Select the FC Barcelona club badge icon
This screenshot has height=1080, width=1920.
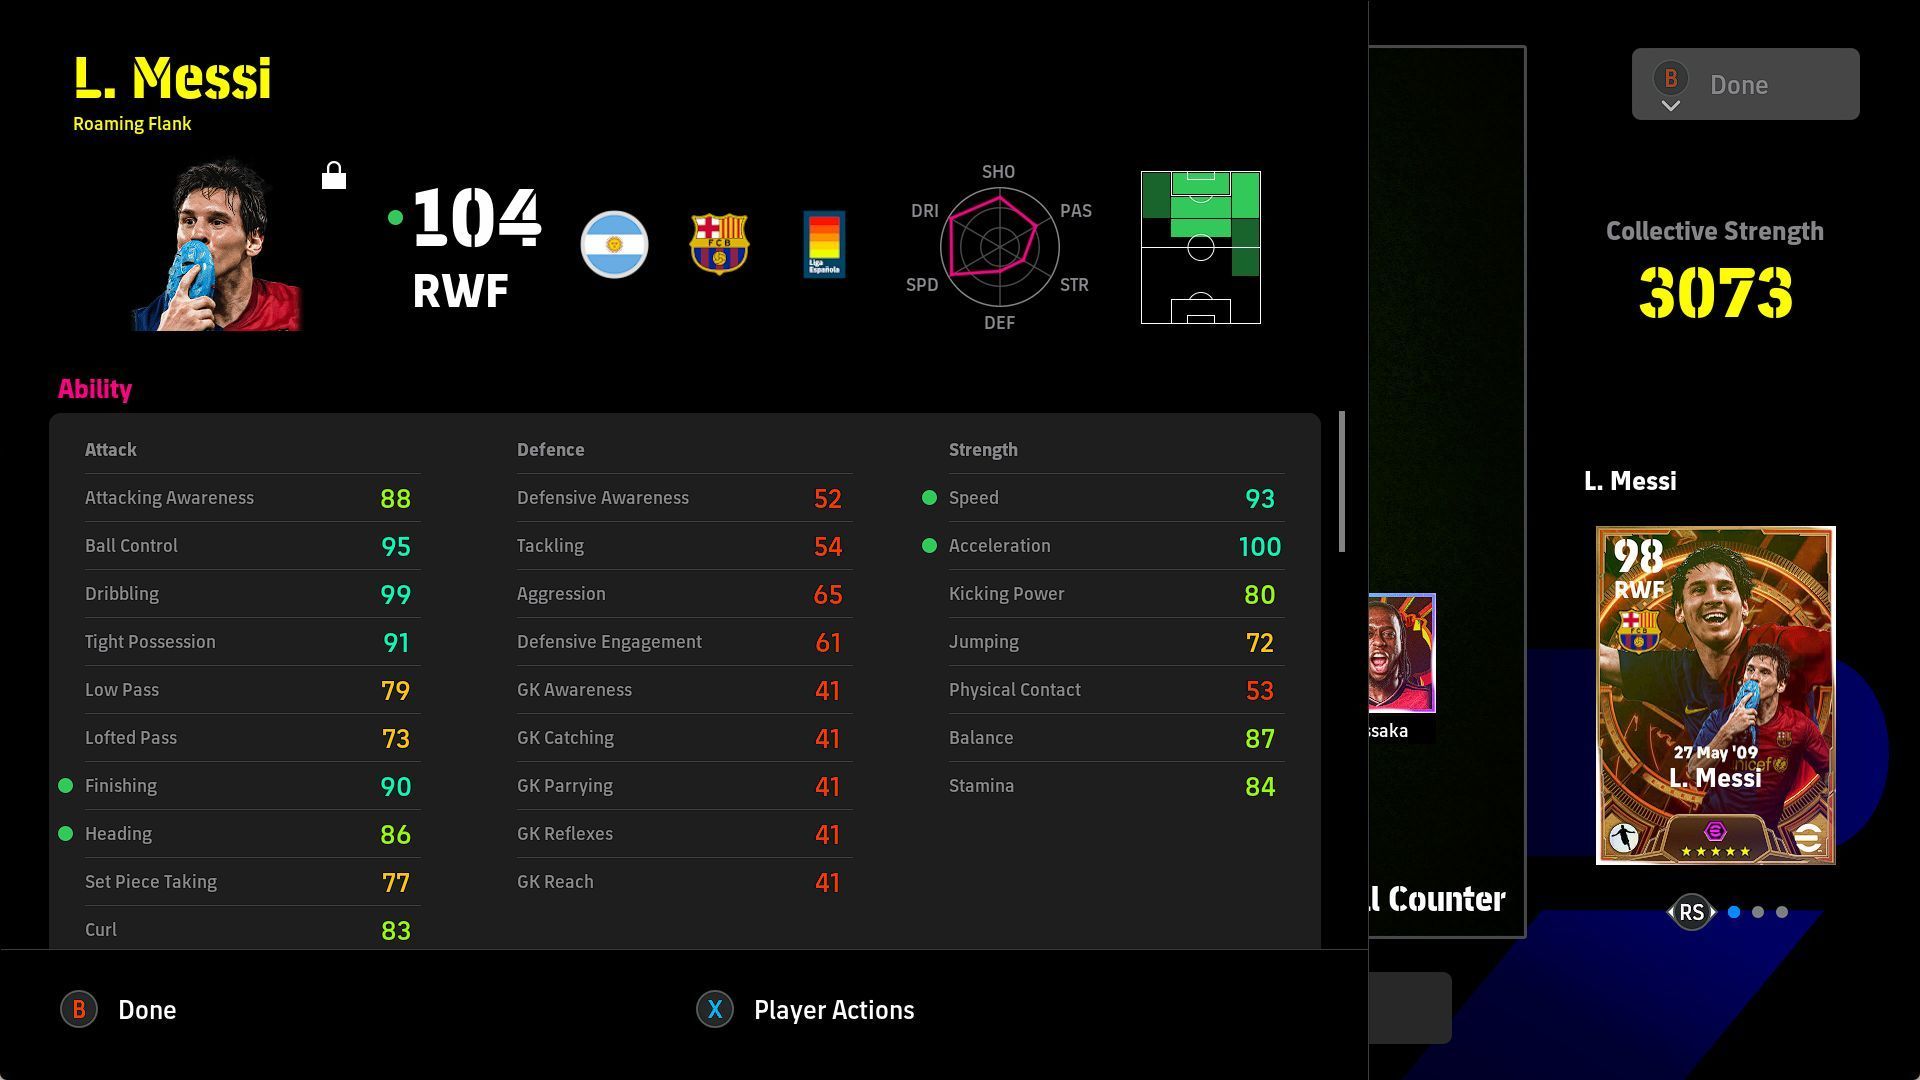pos(719,245)
